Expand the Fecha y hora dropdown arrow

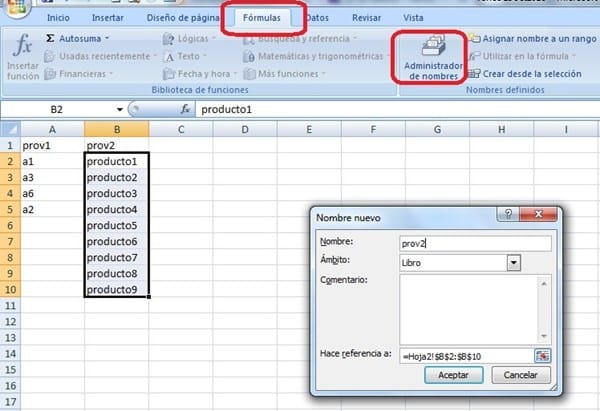coord(235,73)
